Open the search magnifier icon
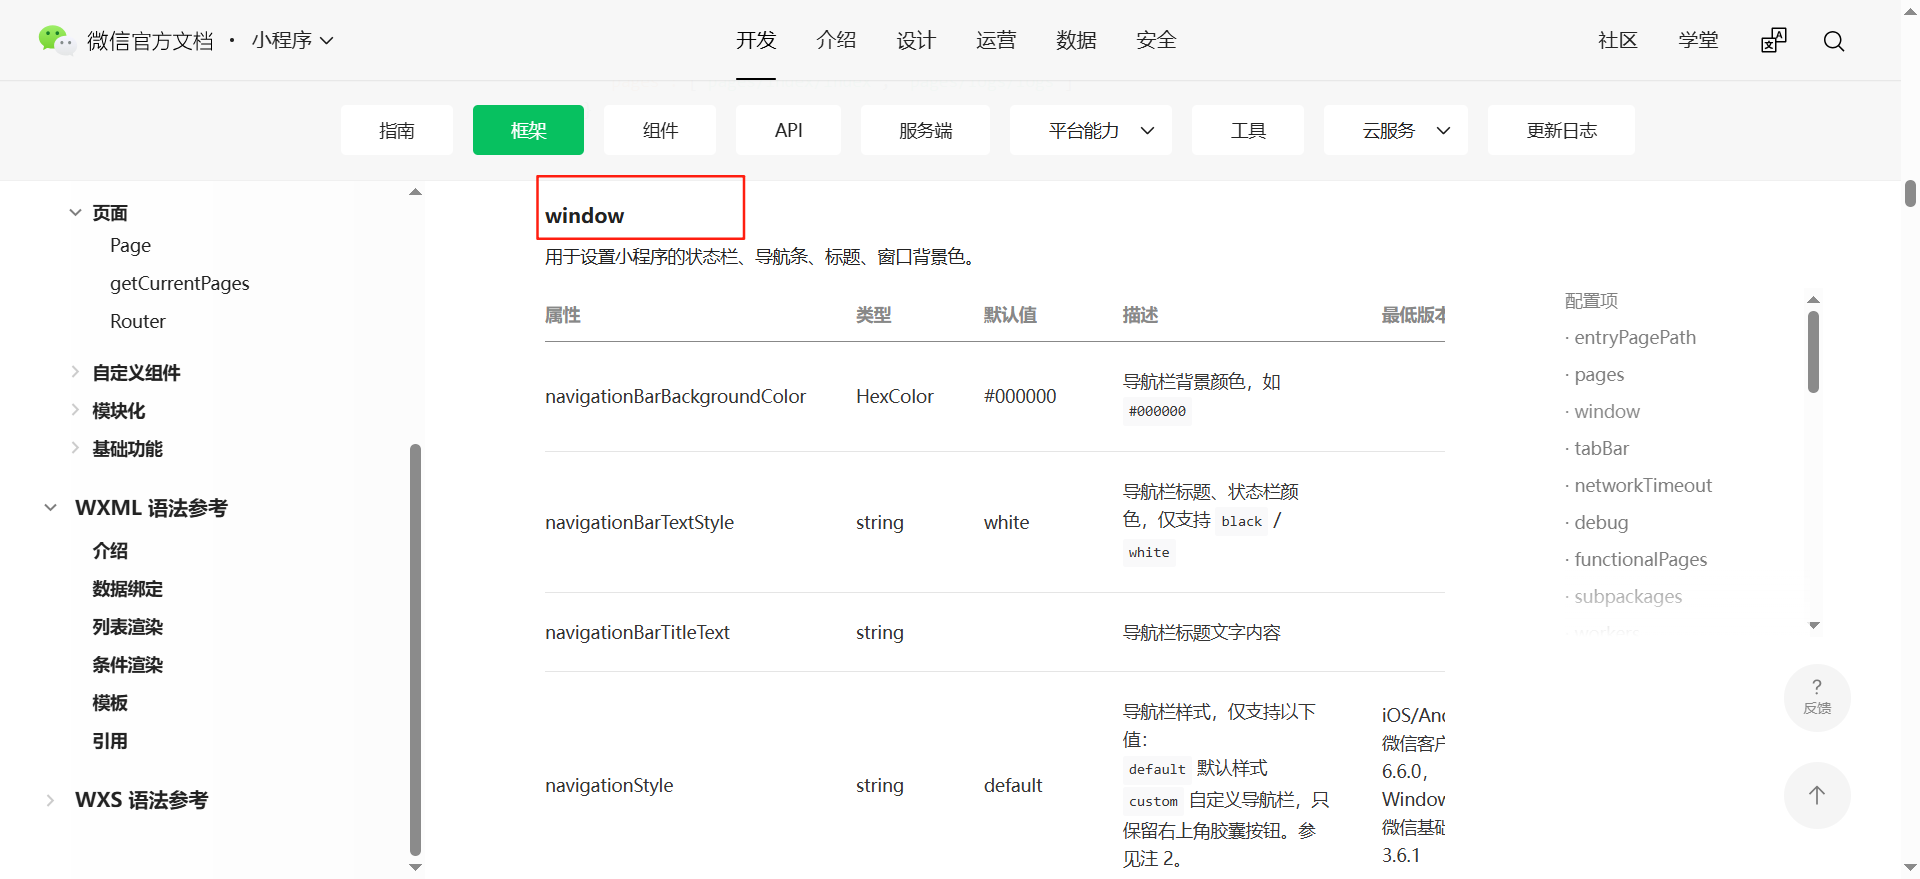This screenshot has width=1920, height=879. coord(1833,41)
